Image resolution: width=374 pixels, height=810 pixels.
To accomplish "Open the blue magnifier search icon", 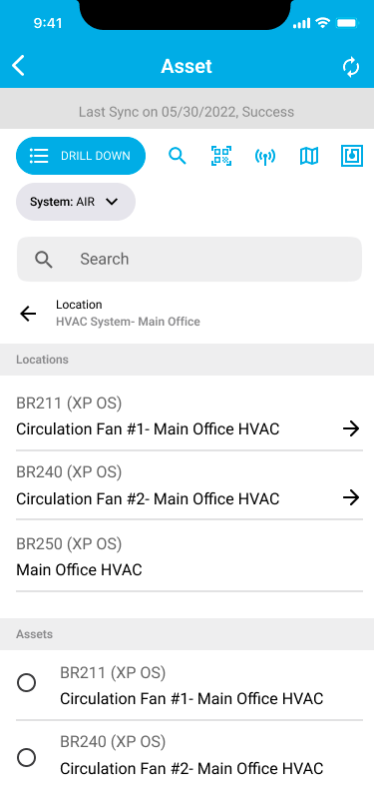I will tap(177, 155).
